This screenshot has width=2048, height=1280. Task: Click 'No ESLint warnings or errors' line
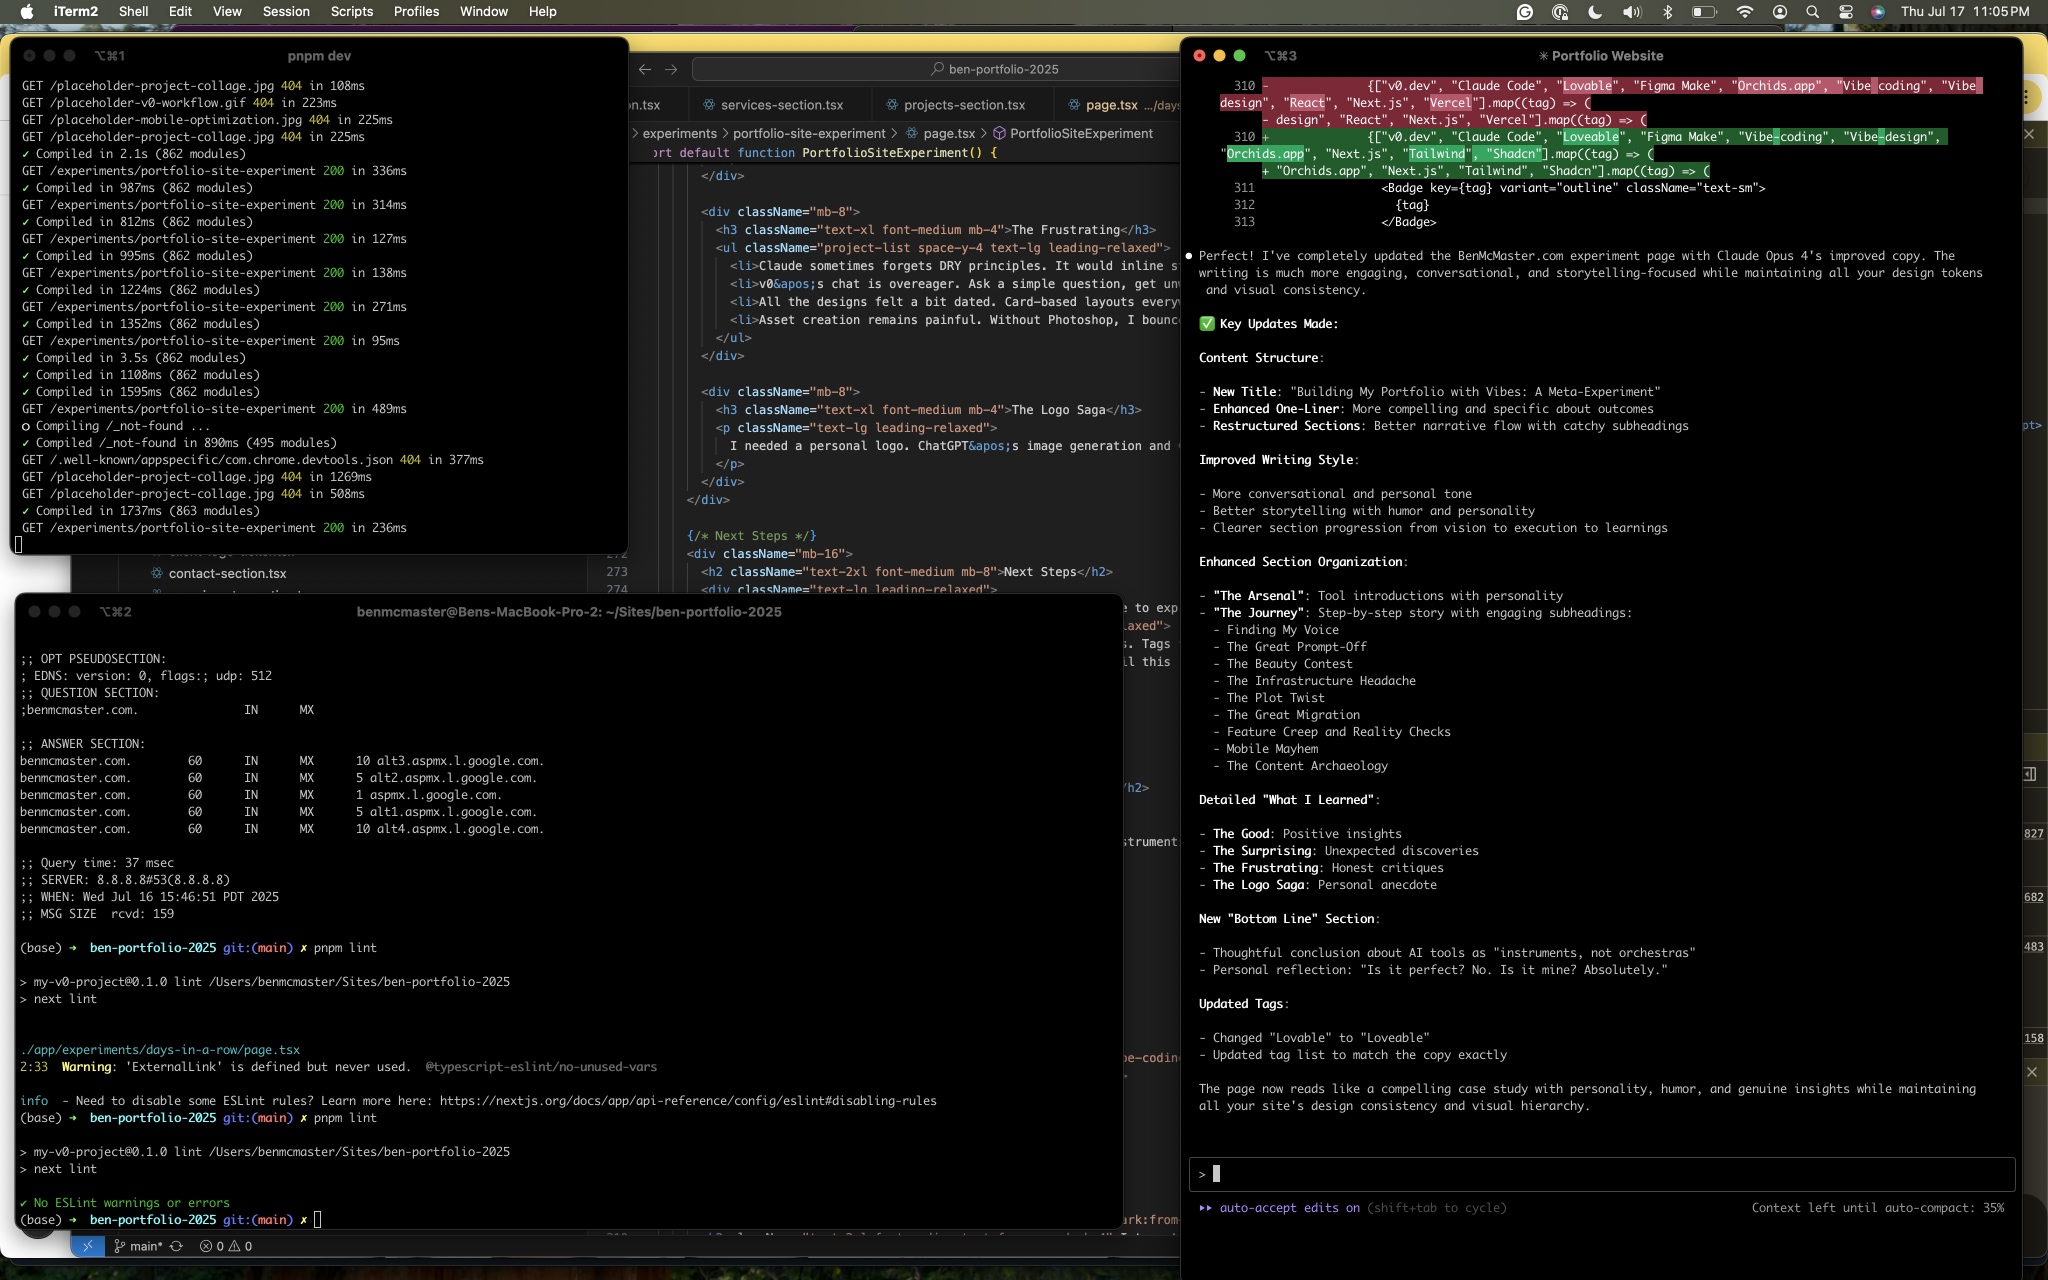click(x=125, y=1203)
